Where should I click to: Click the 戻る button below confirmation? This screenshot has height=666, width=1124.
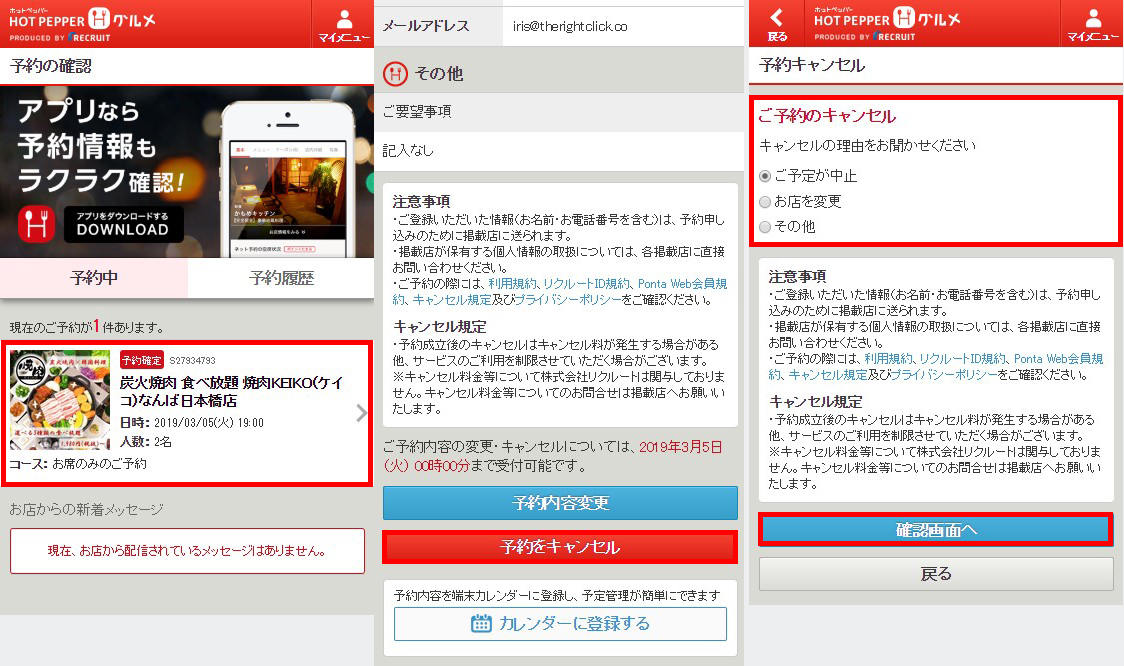click(935, 574)
